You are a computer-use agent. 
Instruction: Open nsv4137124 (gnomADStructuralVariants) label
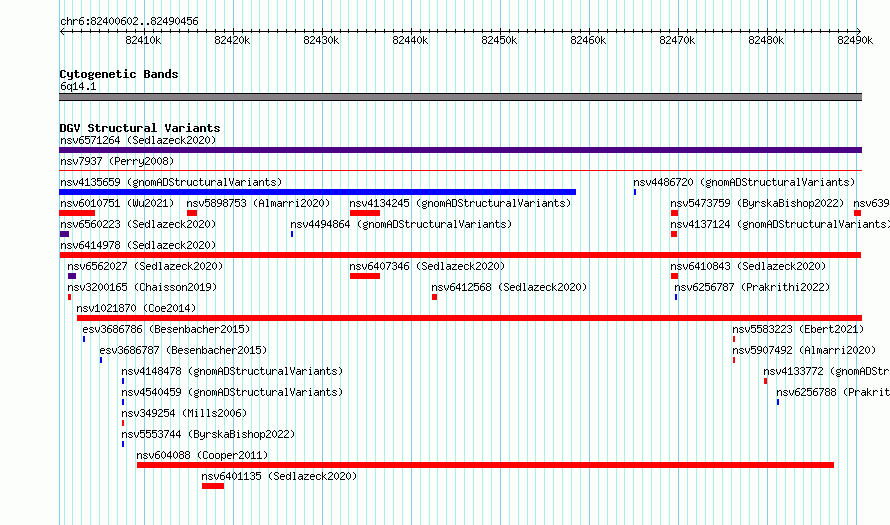(780, 224)
